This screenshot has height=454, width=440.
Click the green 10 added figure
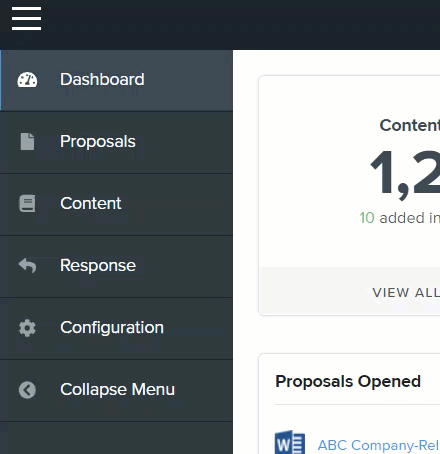coord(367,218)
